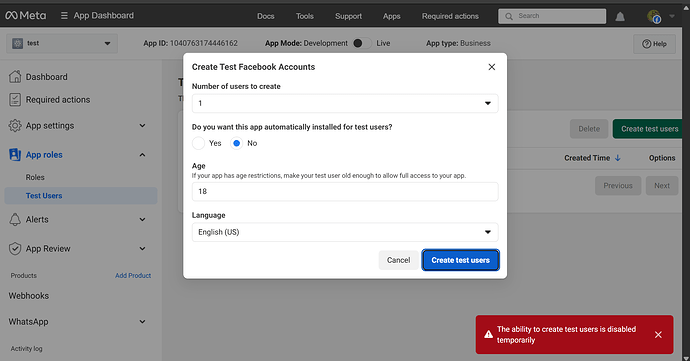This screenshot has width=690, height=361.
Task: Open the profile avatar menu
Action: click(654, 17)
